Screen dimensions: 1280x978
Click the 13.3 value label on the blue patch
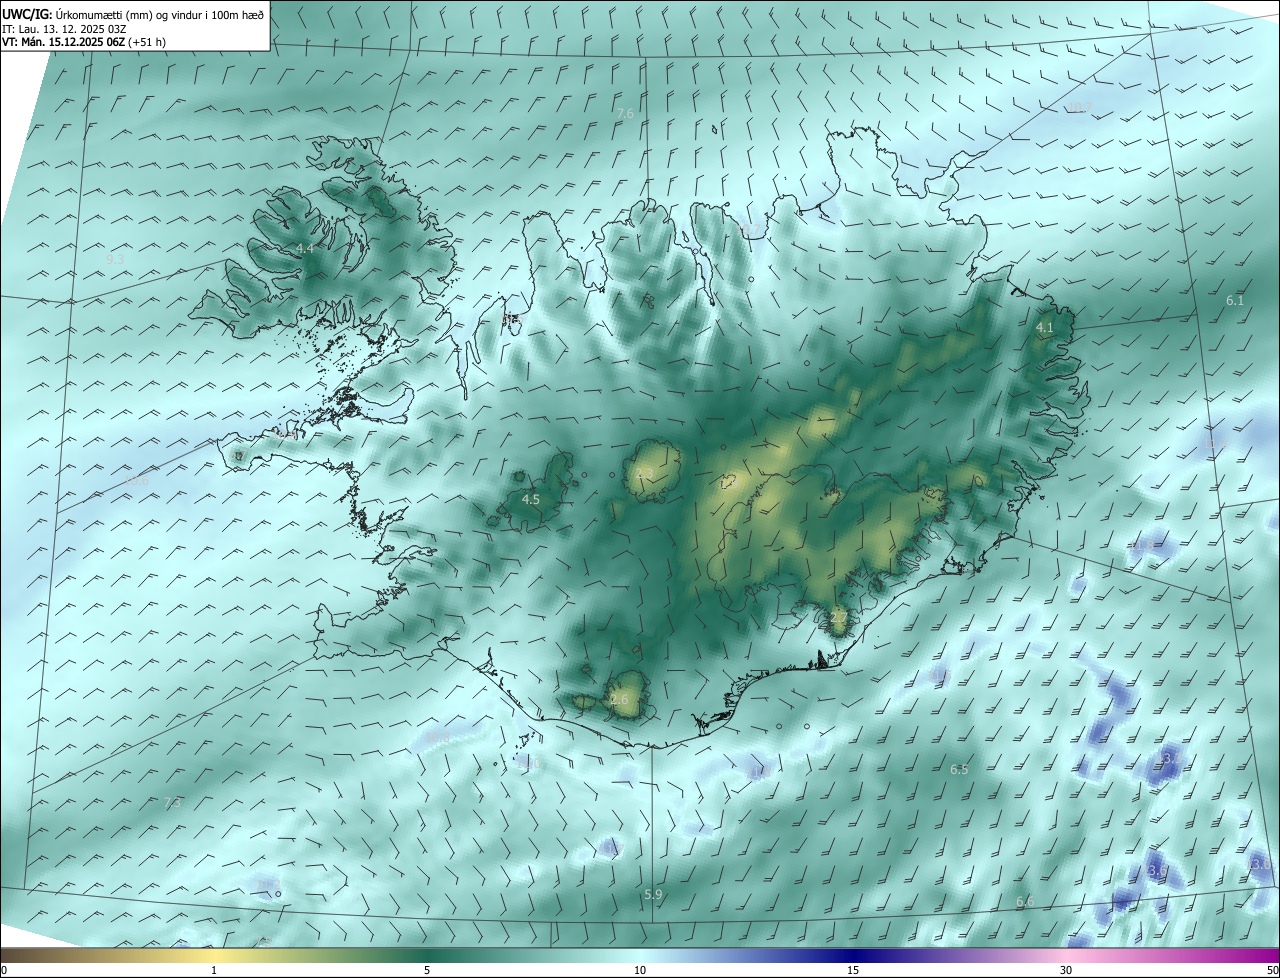(1172, 759)
